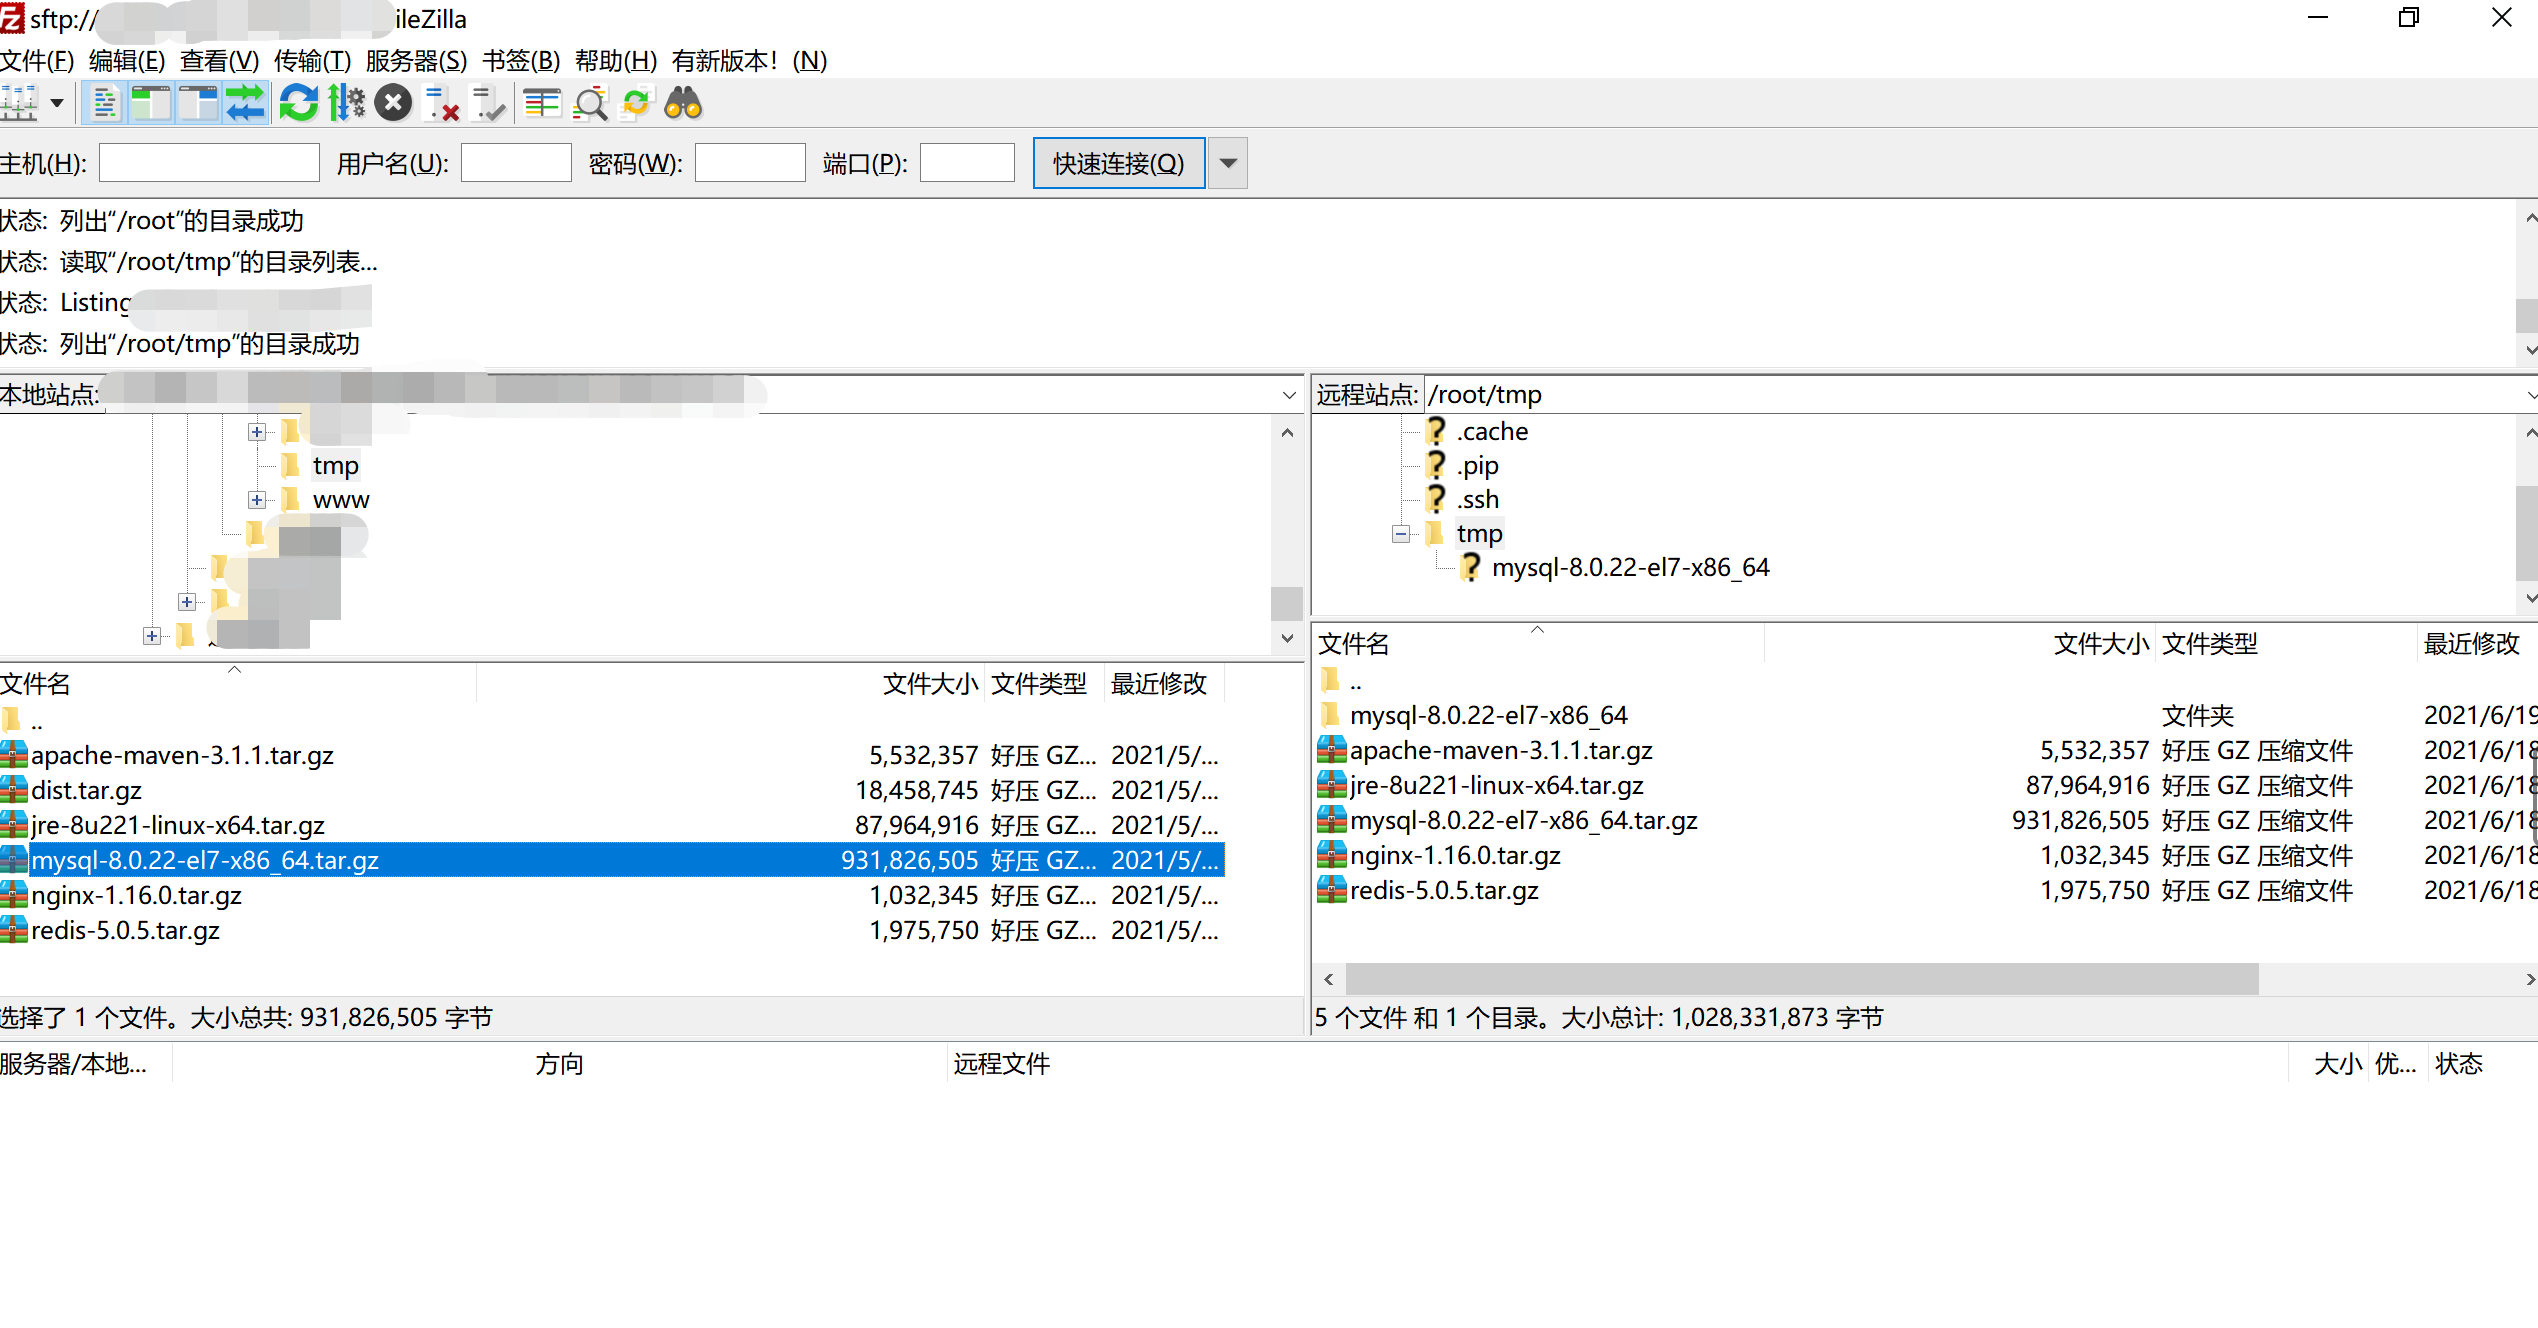2538x1328 pixels.
Task: Toggle the transfer queue display
Action: point(245,103)
